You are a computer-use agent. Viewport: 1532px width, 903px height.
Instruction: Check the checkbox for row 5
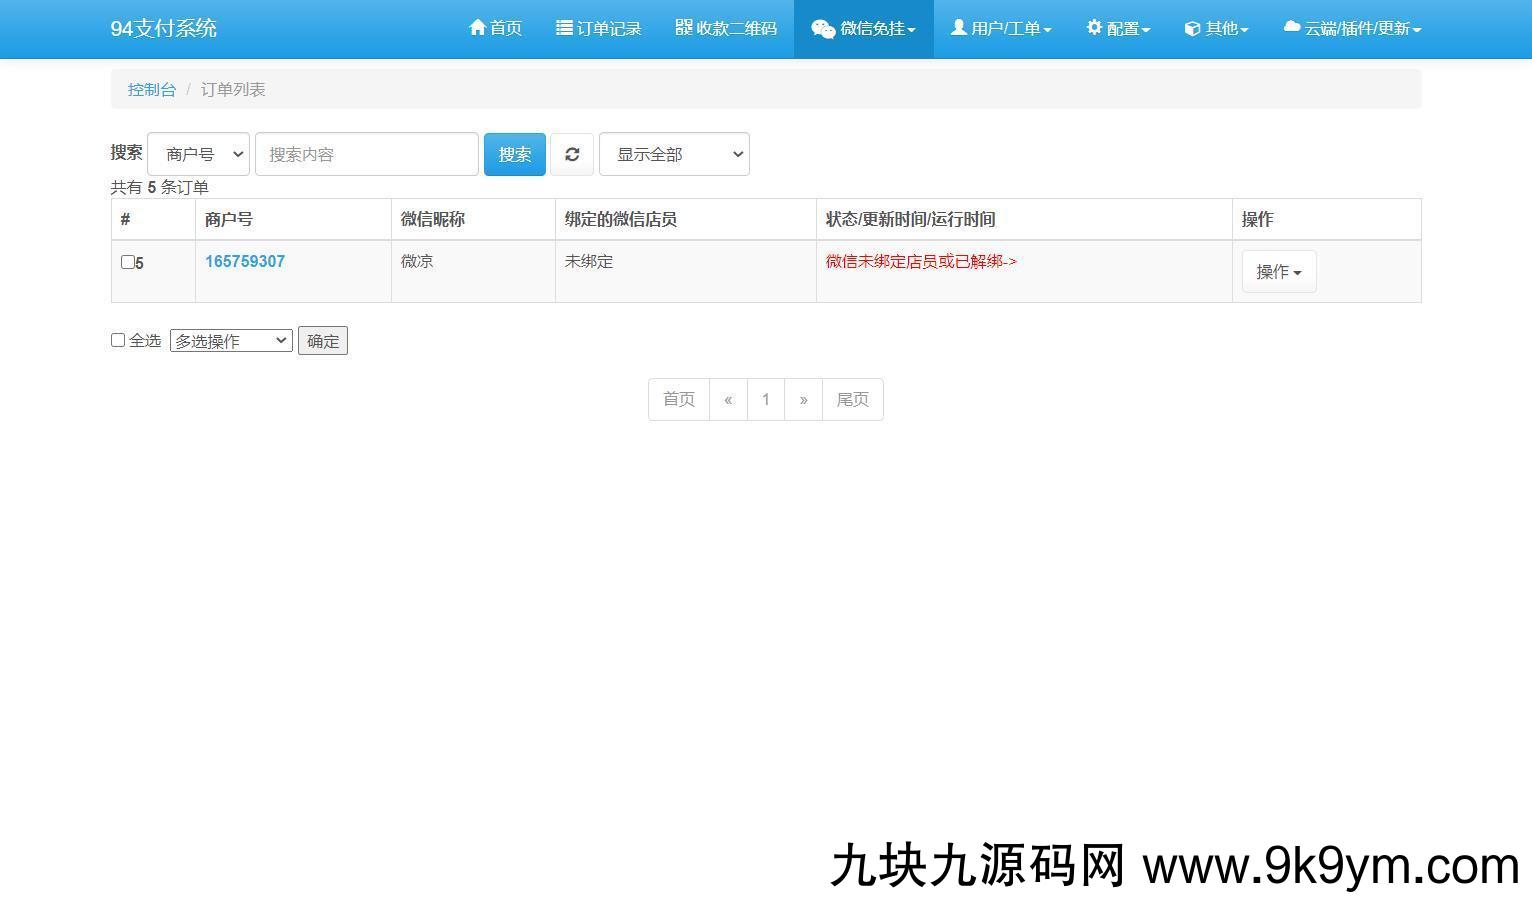pyautogui.click(x=127, y=262)
